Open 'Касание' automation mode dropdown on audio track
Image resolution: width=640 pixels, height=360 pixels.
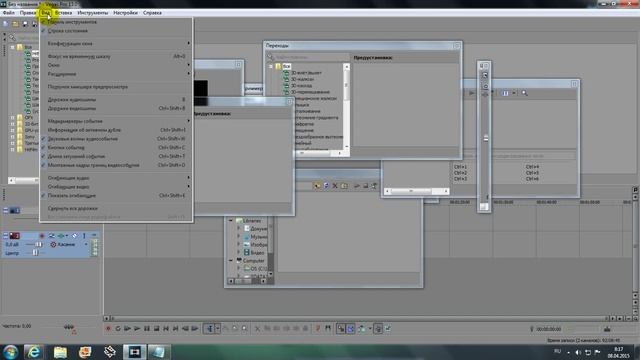point(86,244)
